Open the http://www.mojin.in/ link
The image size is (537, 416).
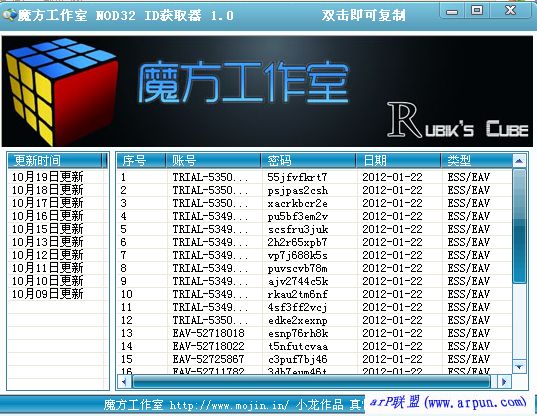click(x=229, y=406)
